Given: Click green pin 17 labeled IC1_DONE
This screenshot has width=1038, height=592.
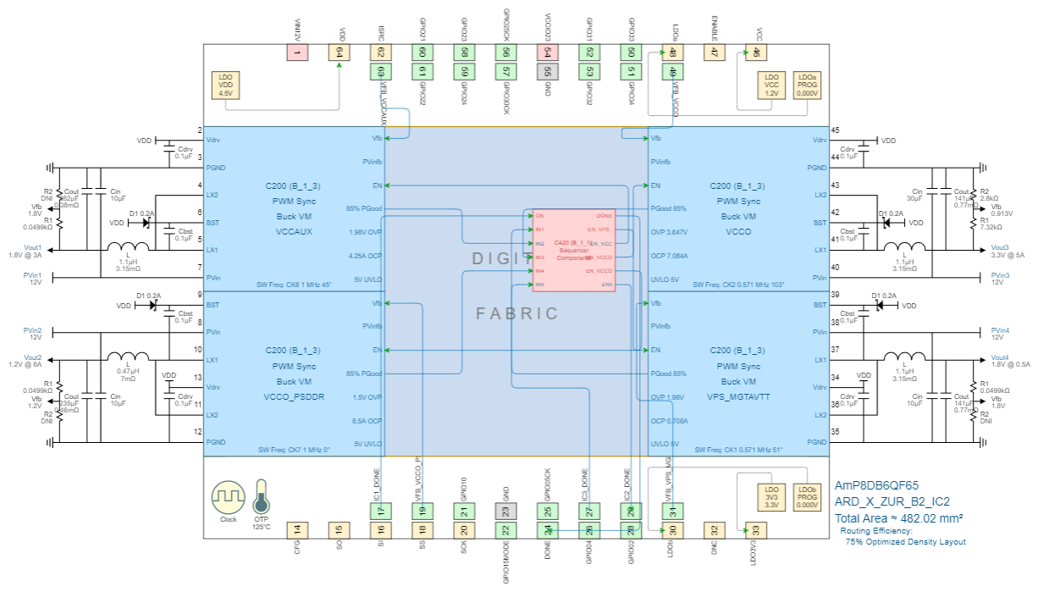Looking at the screenshot, I should (380, 510).
